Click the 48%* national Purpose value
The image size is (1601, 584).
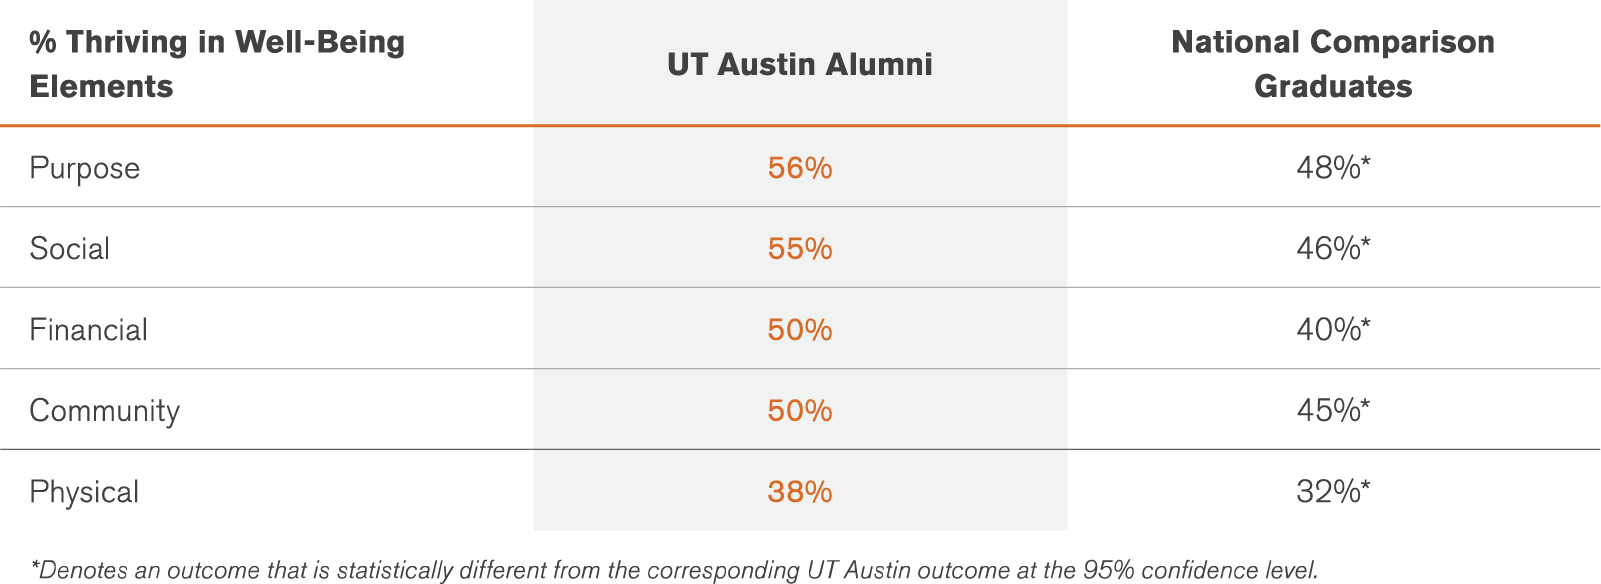point(1333,168)
